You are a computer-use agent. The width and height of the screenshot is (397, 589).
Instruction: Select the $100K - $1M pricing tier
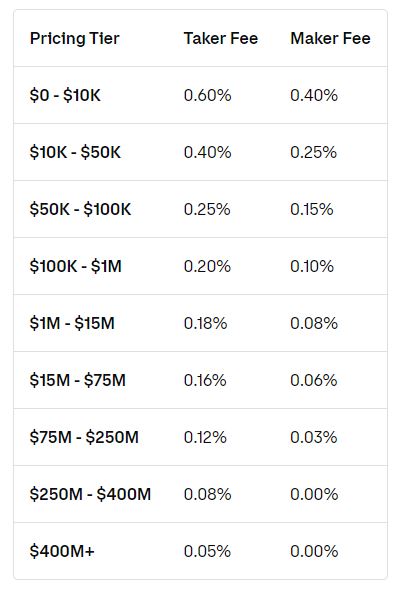[x=75, y=267]
